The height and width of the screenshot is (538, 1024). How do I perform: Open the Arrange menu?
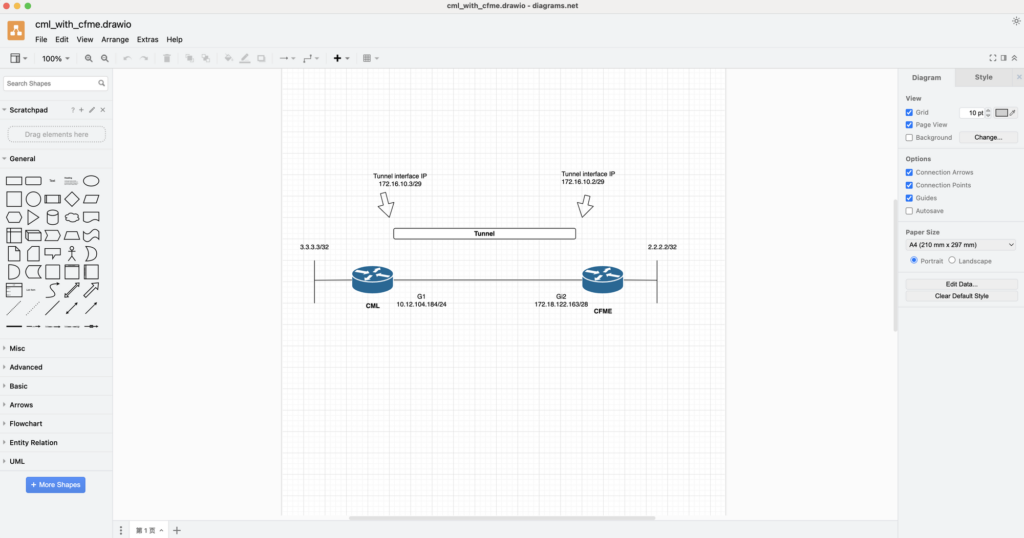[x=115, y=40]
